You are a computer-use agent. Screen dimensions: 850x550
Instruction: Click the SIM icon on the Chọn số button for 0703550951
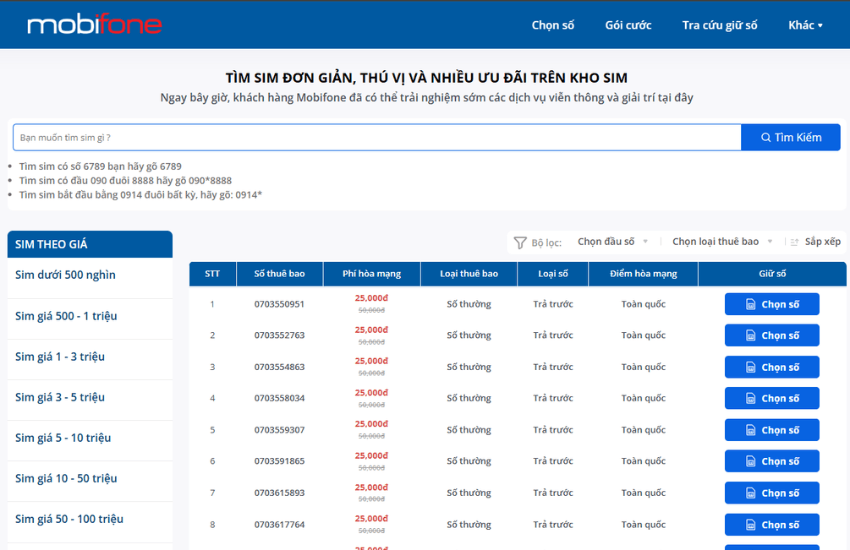pos(751,305)
